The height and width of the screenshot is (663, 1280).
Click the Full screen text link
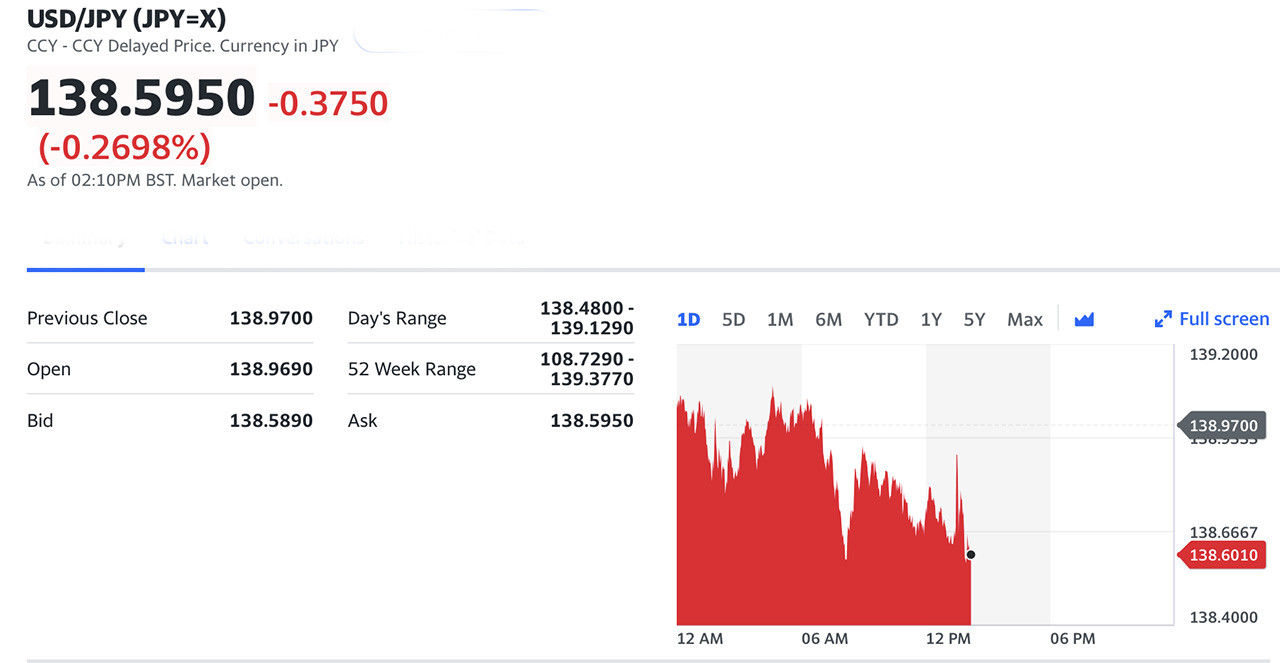click(1224, 320)
